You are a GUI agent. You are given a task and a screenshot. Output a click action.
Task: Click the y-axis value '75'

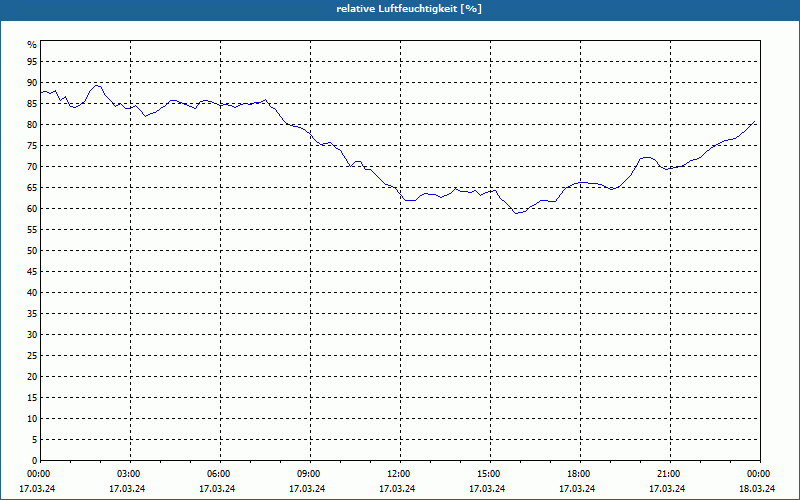32,145
